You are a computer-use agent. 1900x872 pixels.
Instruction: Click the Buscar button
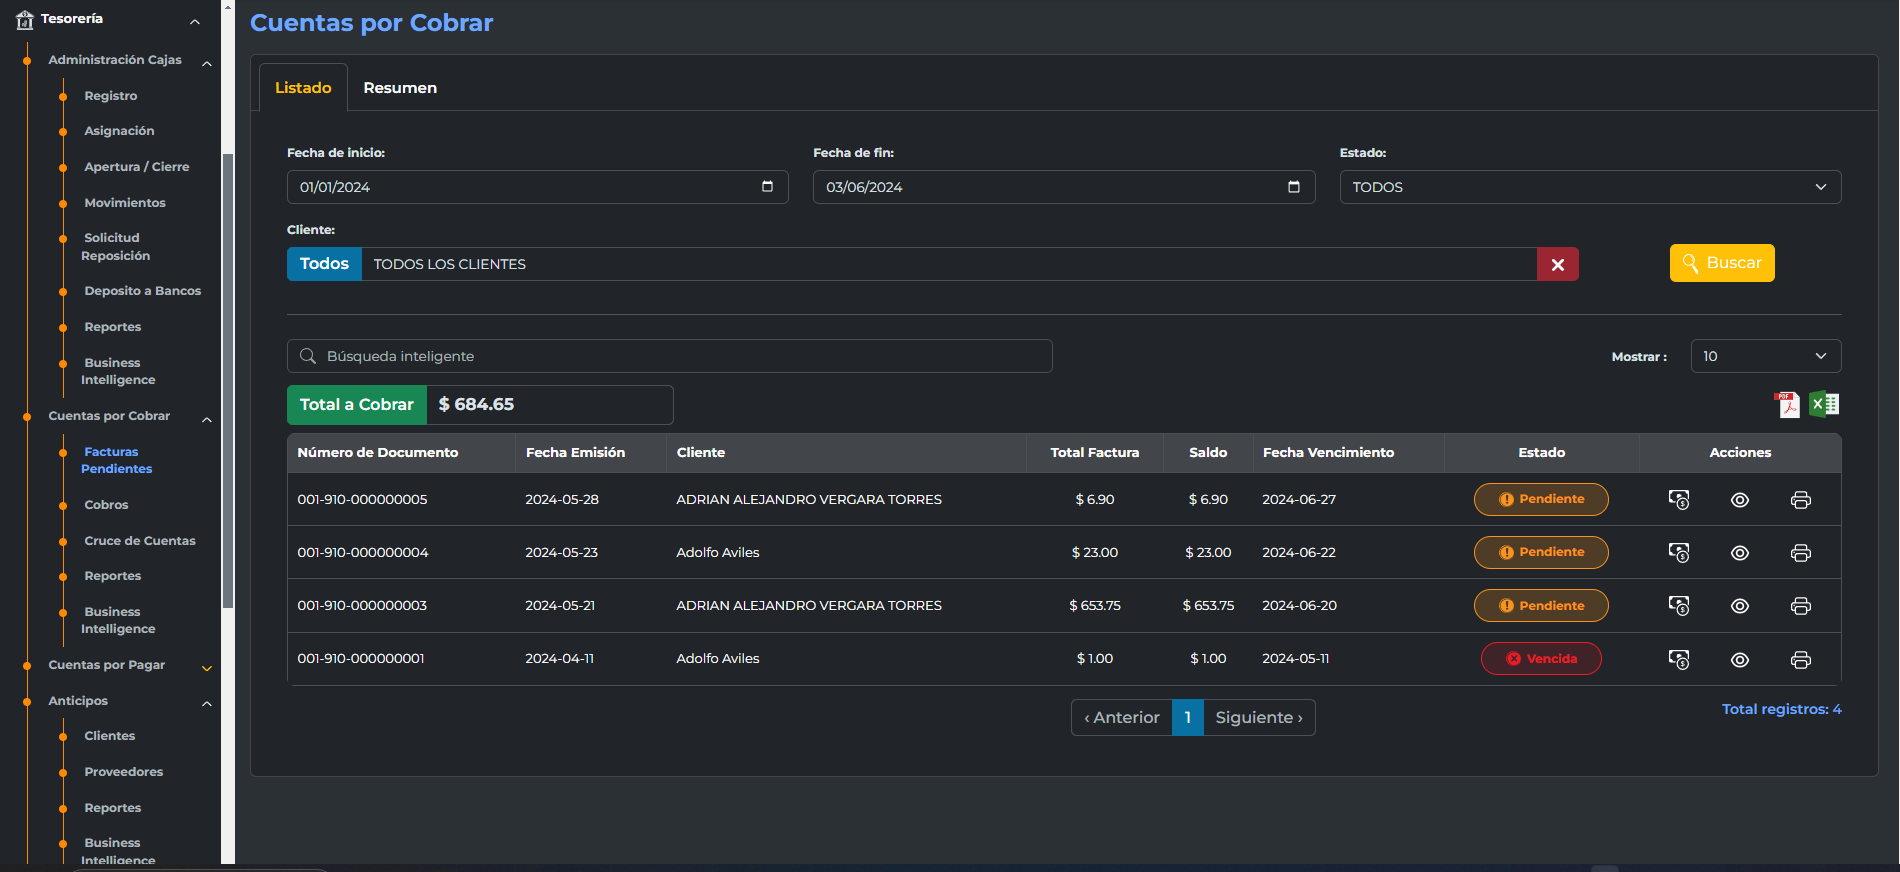click(1721, 263)
